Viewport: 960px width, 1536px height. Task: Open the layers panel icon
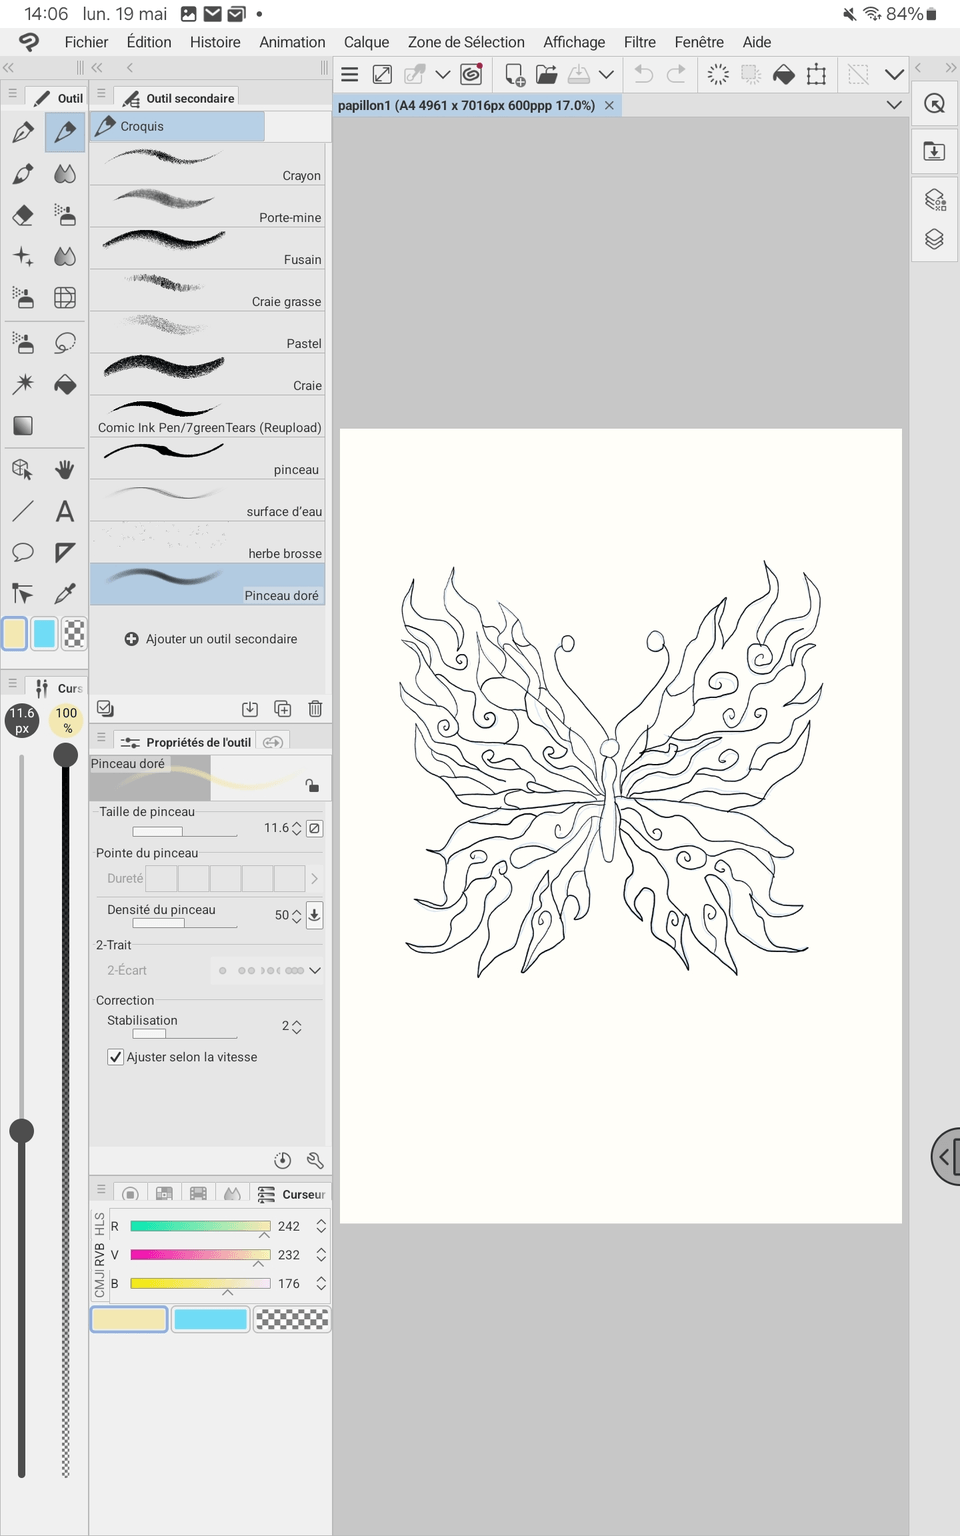[x=934, y=239]
